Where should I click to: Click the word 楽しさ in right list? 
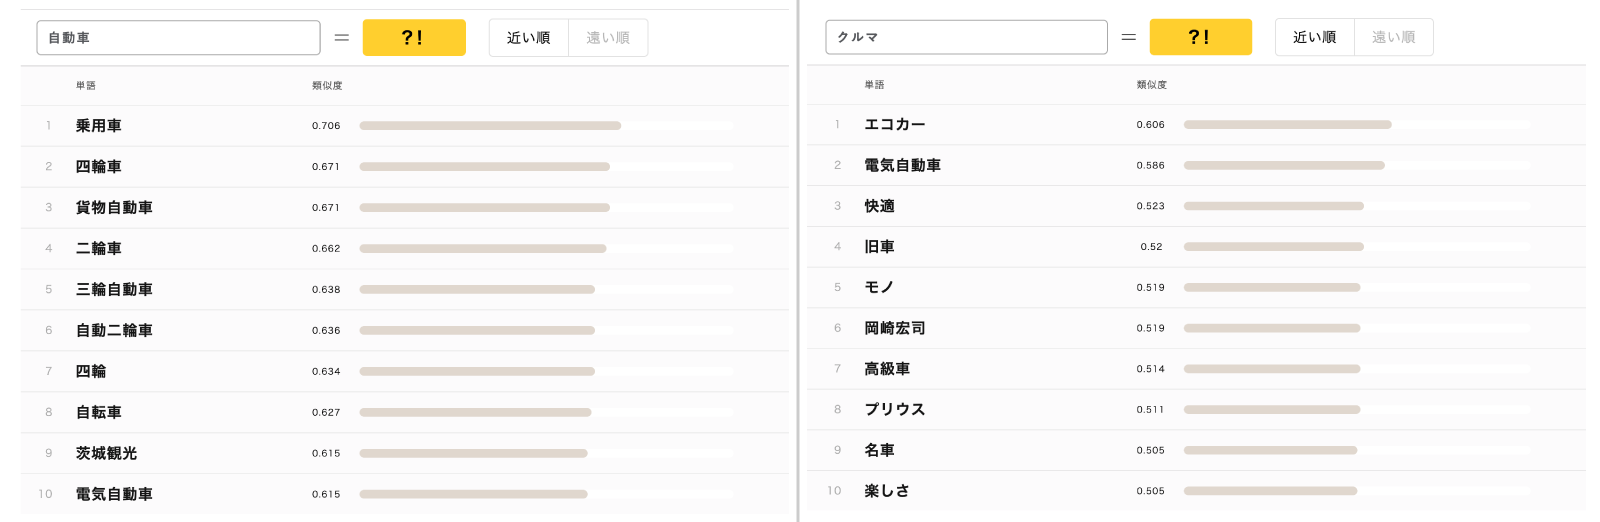[x=887, y=491]
